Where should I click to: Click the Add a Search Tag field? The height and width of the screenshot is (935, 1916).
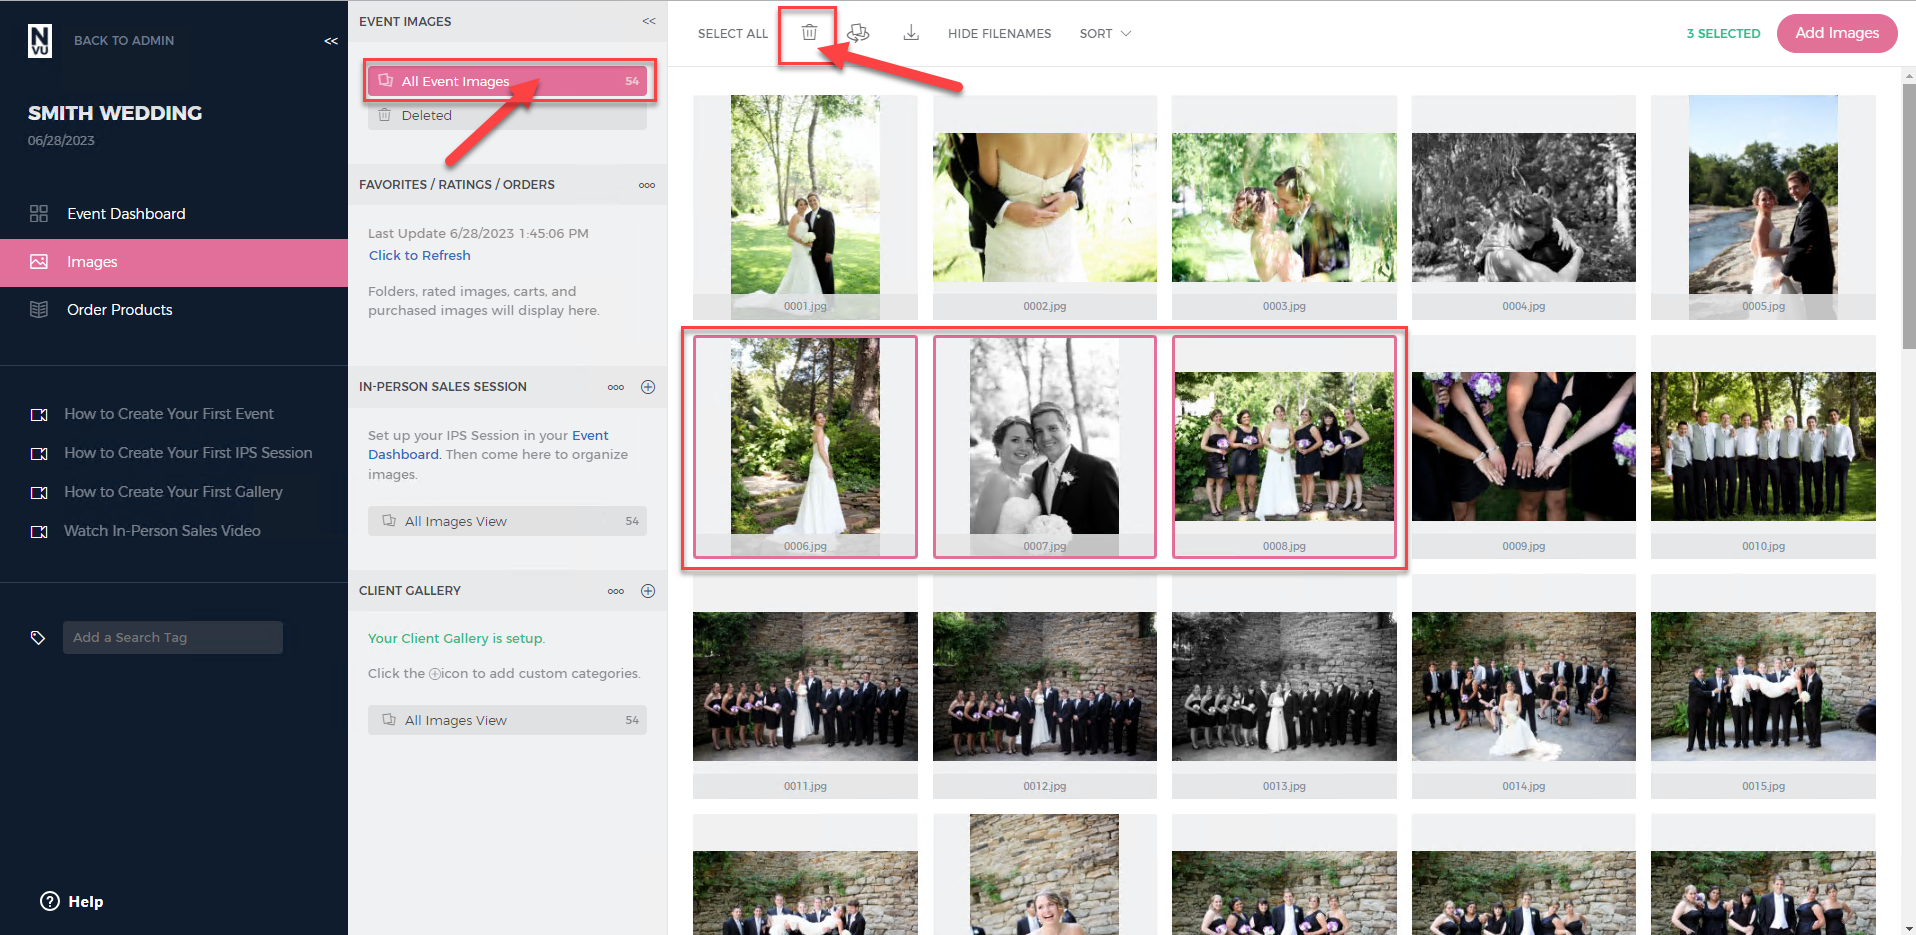173,637
